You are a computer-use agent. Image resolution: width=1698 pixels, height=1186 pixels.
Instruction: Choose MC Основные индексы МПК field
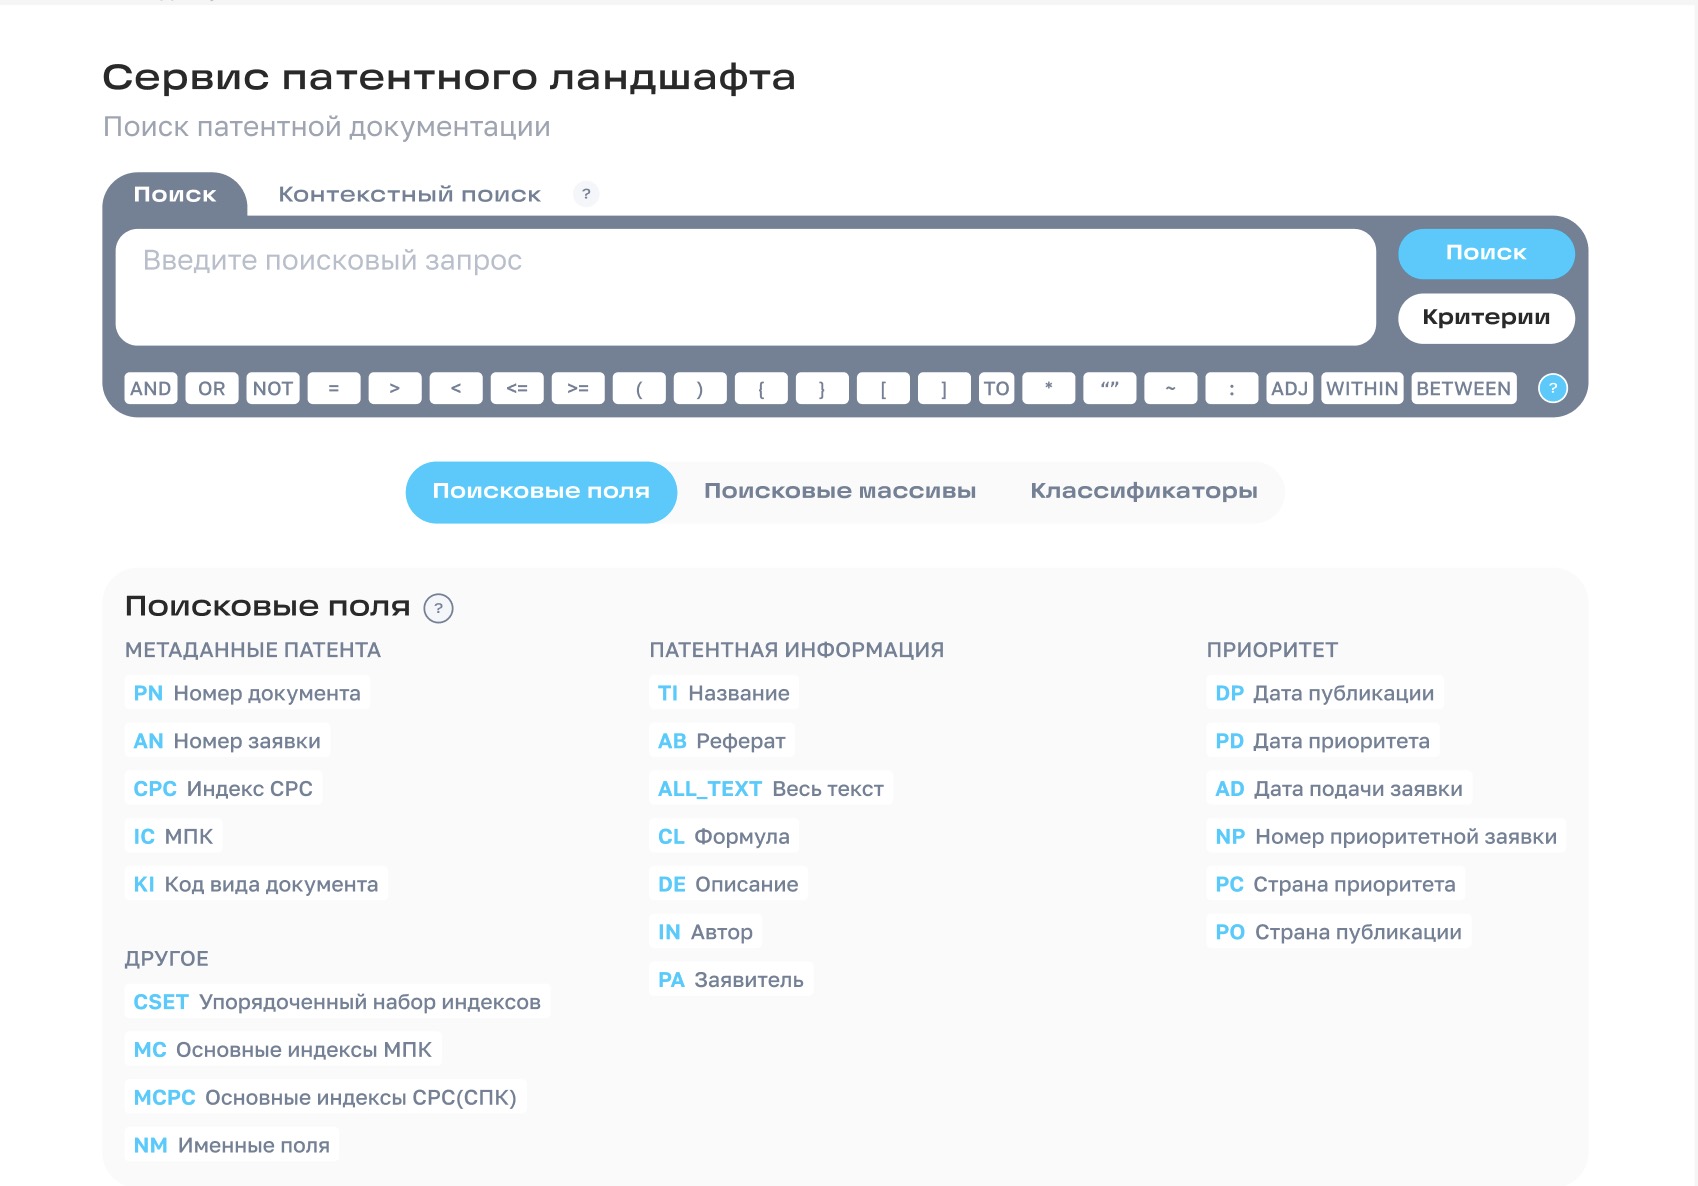tap(283, 1050)
